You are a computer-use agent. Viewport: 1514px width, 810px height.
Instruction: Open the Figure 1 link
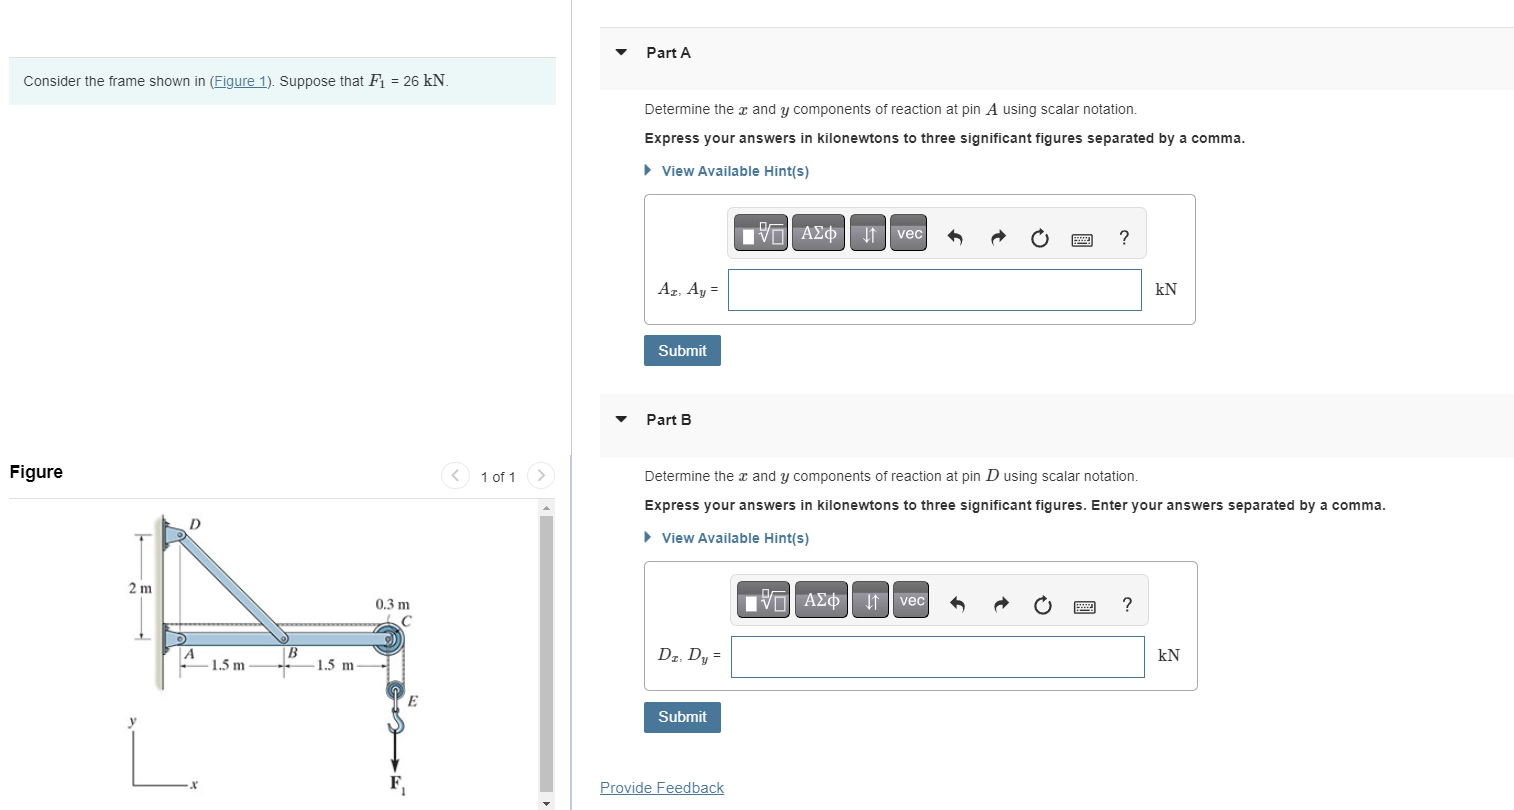pyautogui.click(x=240, y=81)
